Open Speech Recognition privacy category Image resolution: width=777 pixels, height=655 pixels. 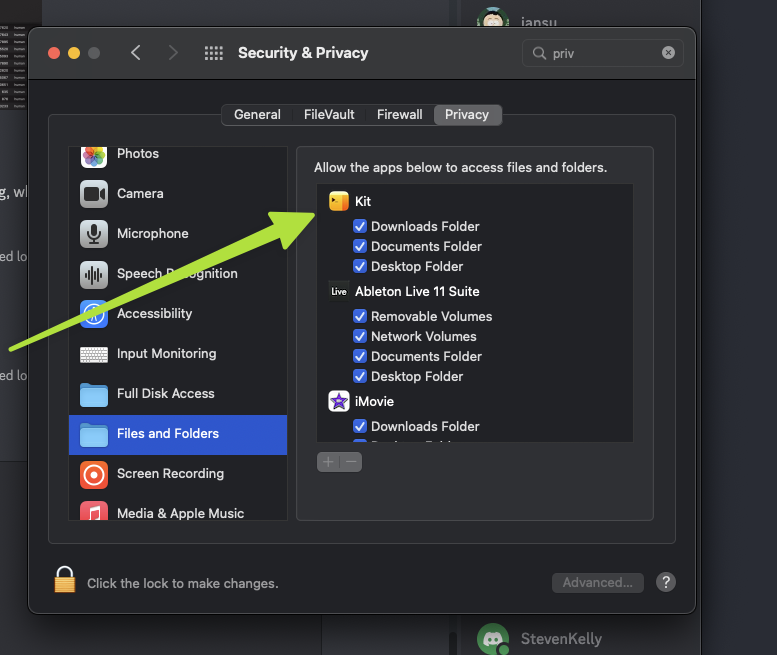point(178,273)
